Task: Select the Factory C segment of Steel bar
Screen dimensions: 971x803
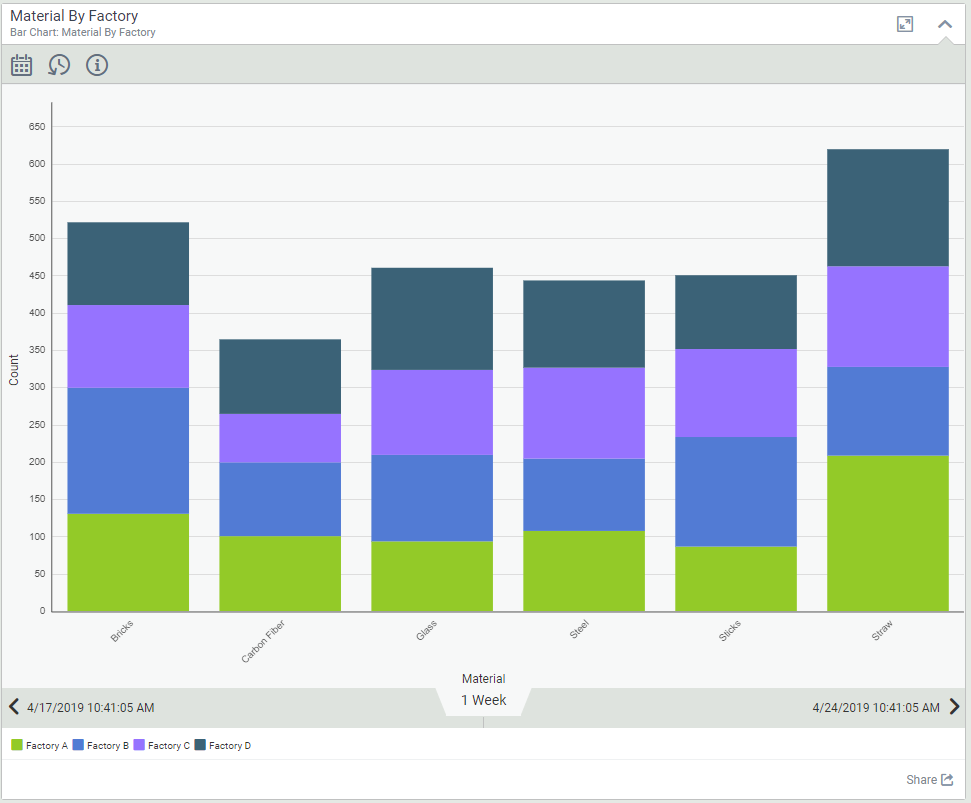Action: pyautogui.click(x=584, y=412)
